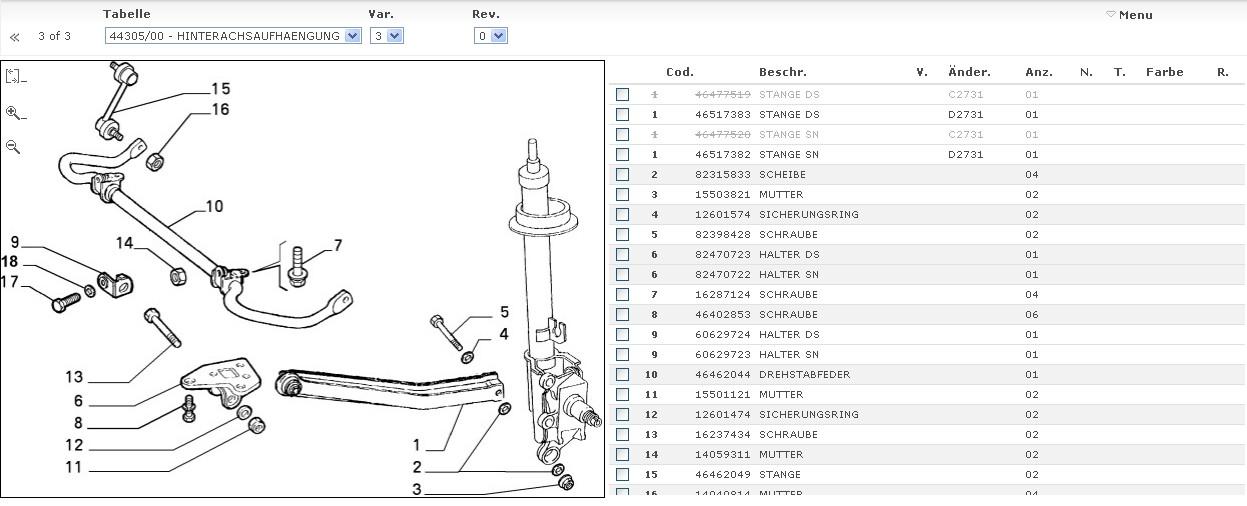The image size is (1247, 506).
Task: Click the fit-to-frame view icon
Action: click(x=14, y=76)
